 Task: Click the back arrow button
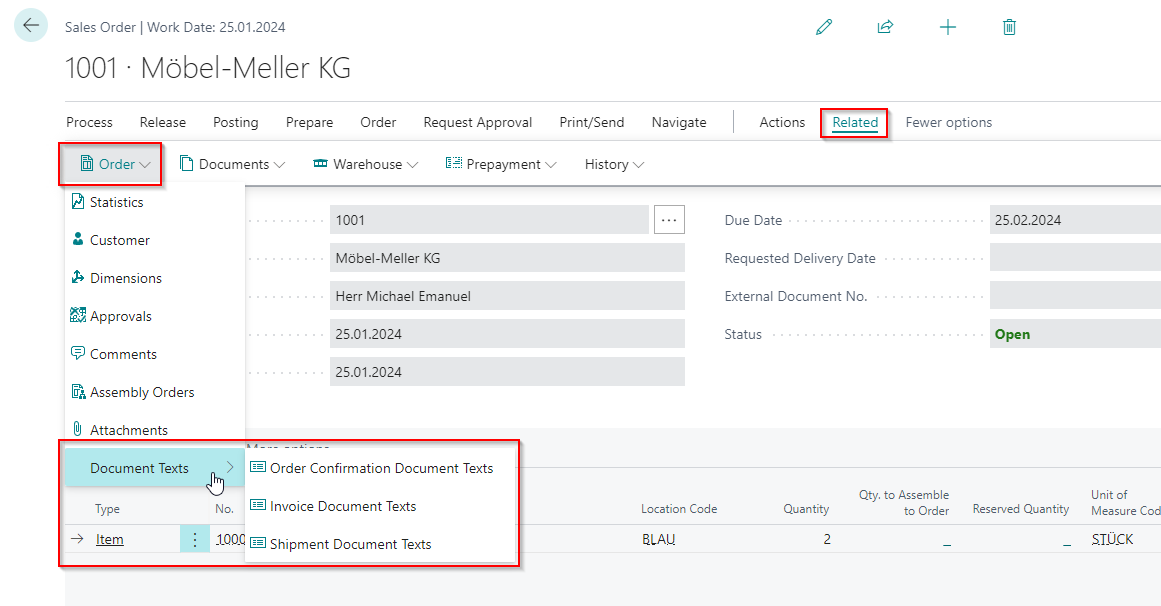tap(31, 26)
